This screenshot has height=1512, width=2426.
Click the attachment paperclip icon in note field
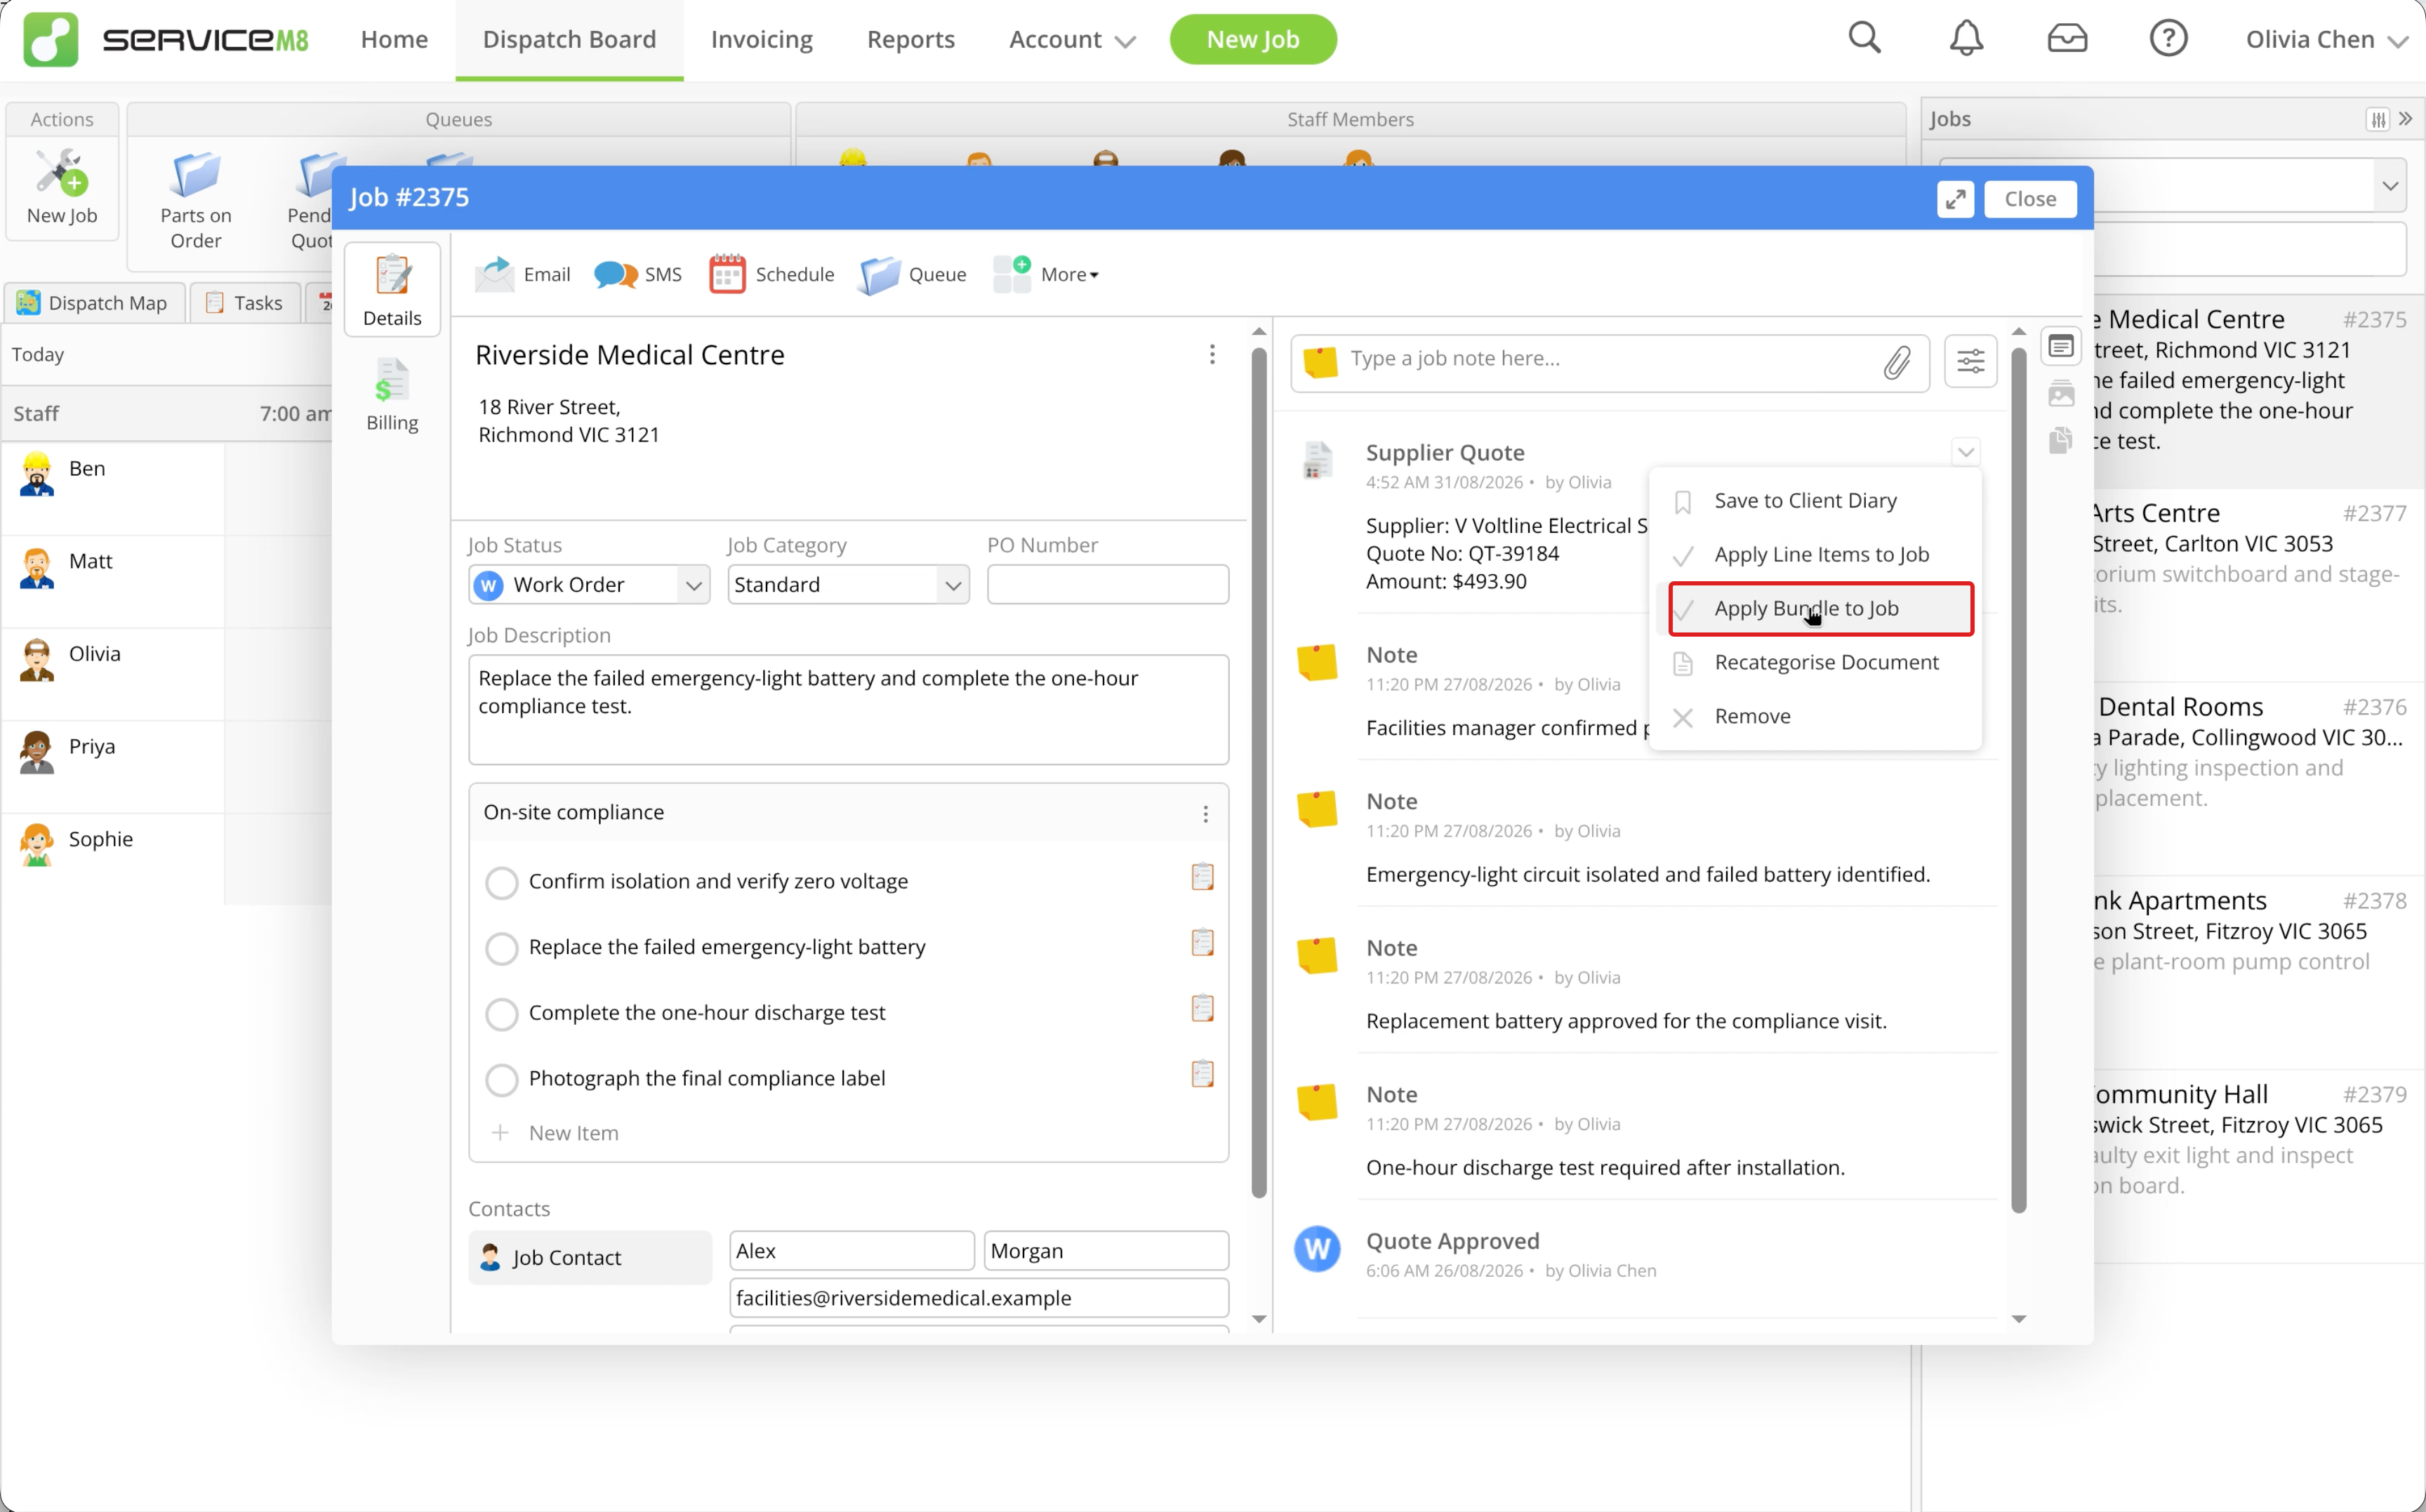(1897, 362)
